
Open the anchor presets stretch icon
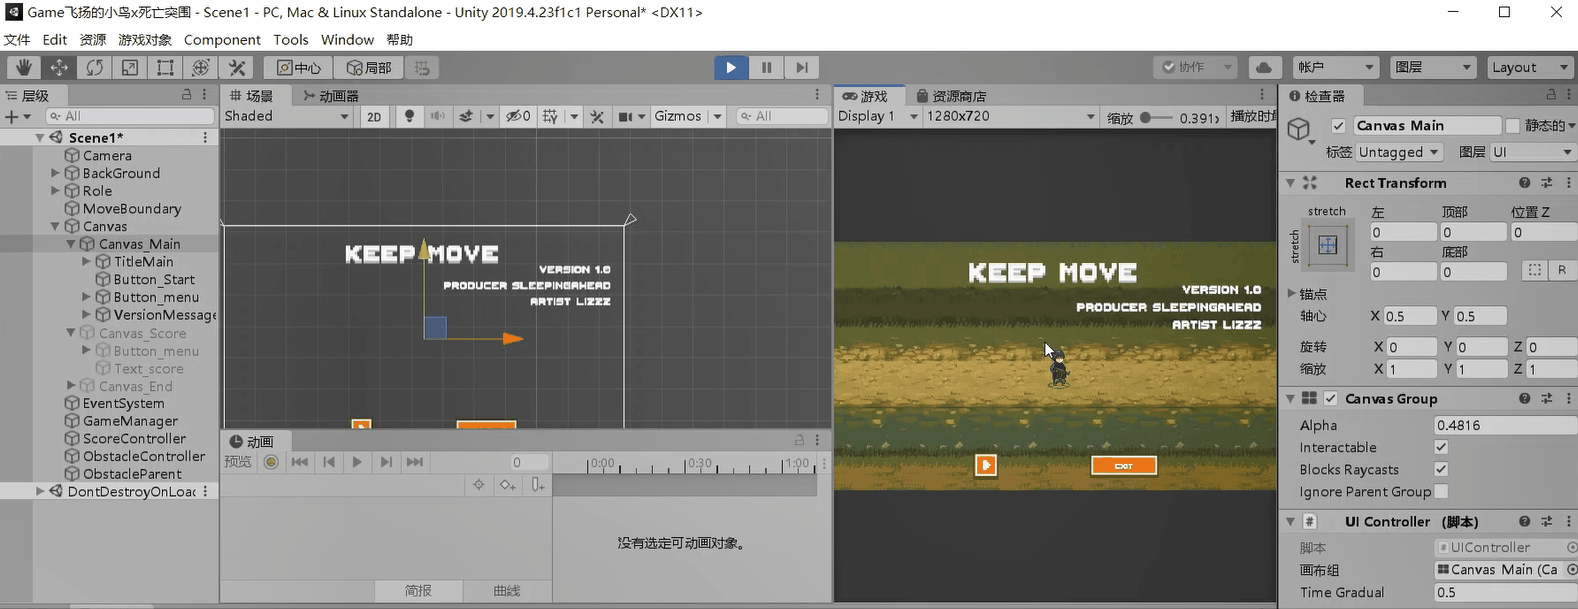coord(1328,245)
